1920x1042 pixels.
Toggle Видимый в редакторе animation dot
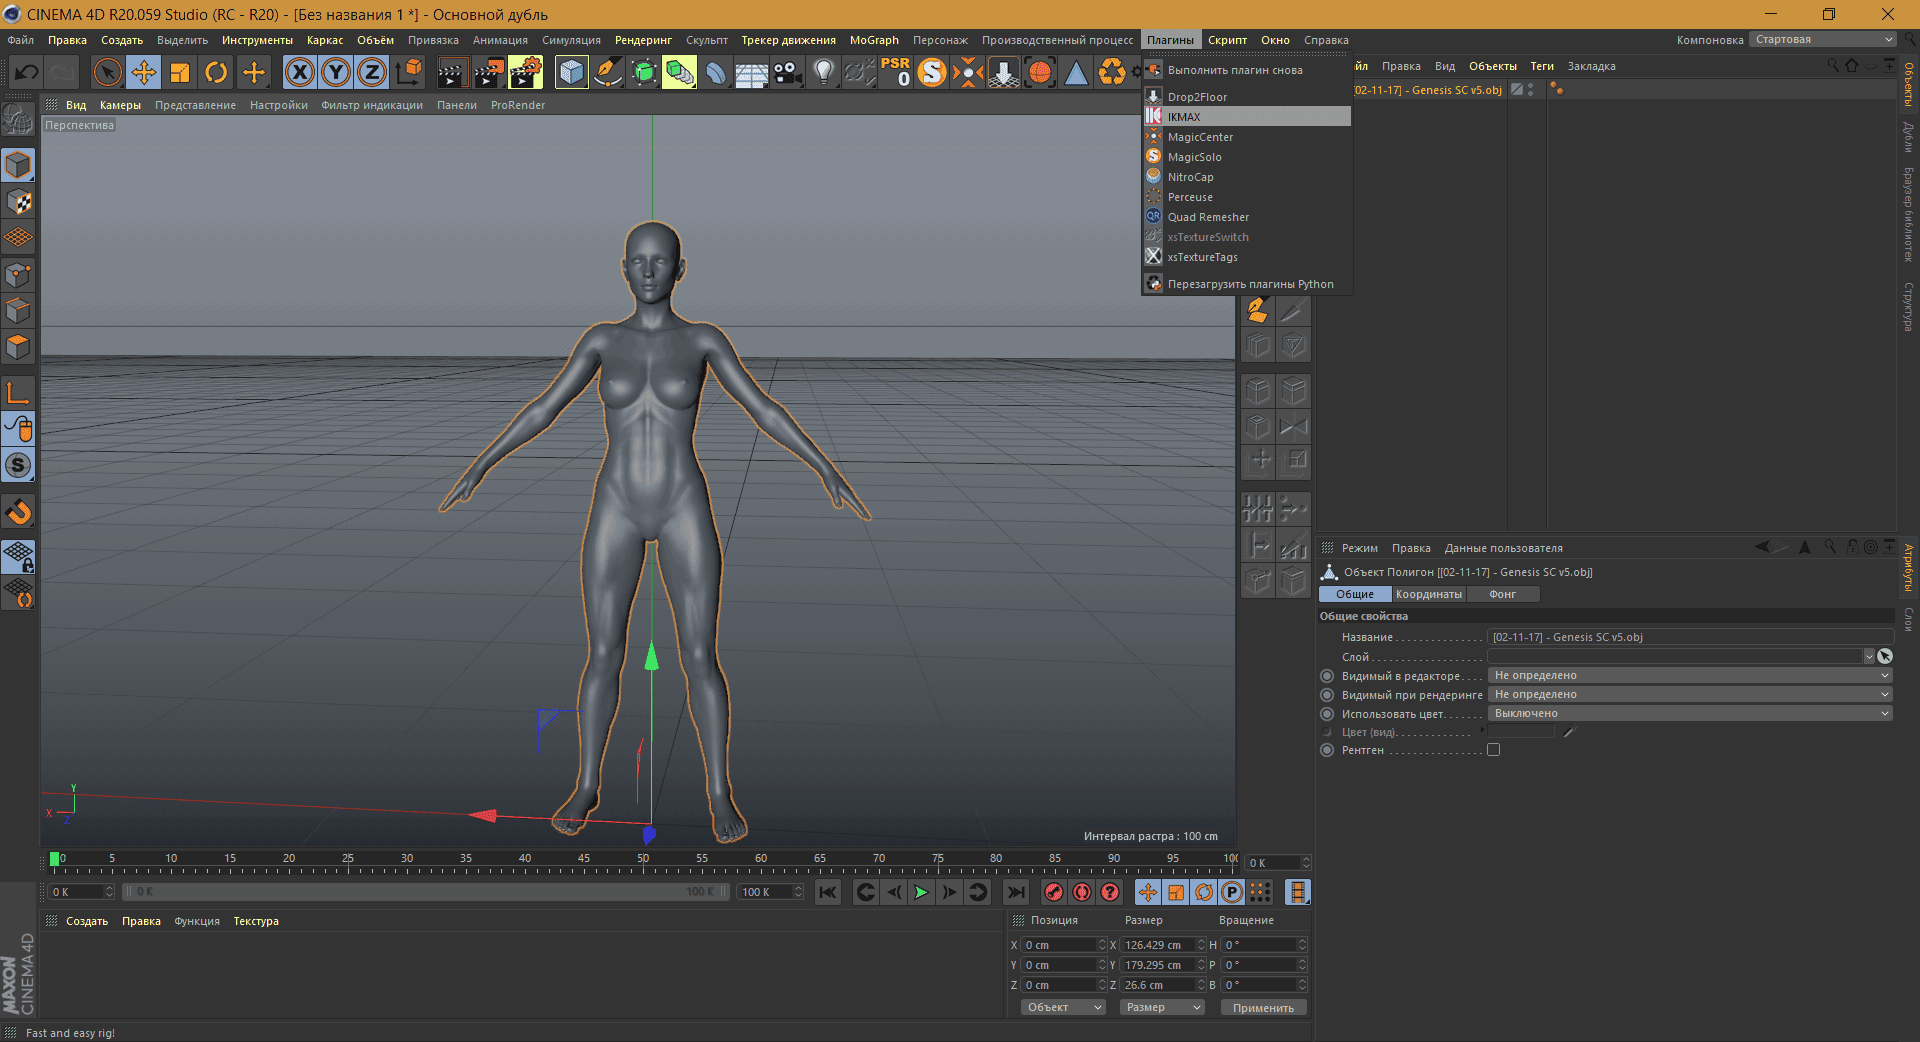[1327, 676]
